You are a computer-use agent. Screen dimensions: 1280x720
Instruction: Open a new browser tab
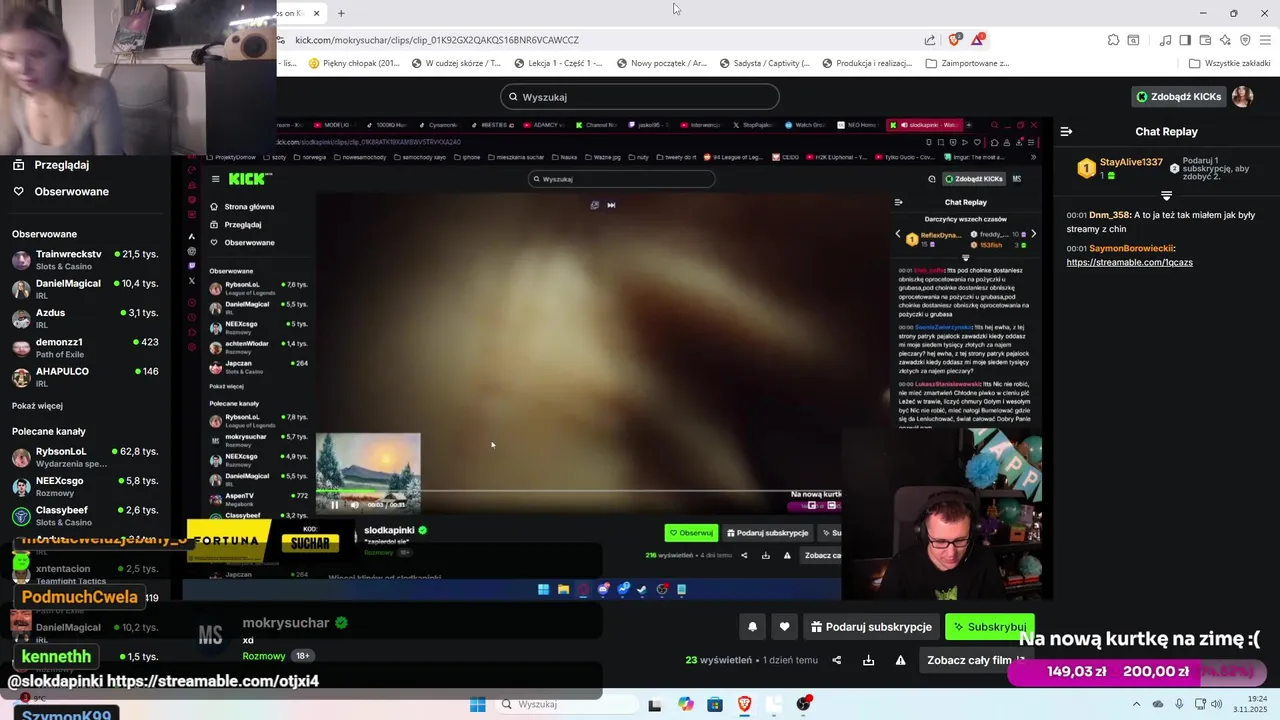point(341,13)
